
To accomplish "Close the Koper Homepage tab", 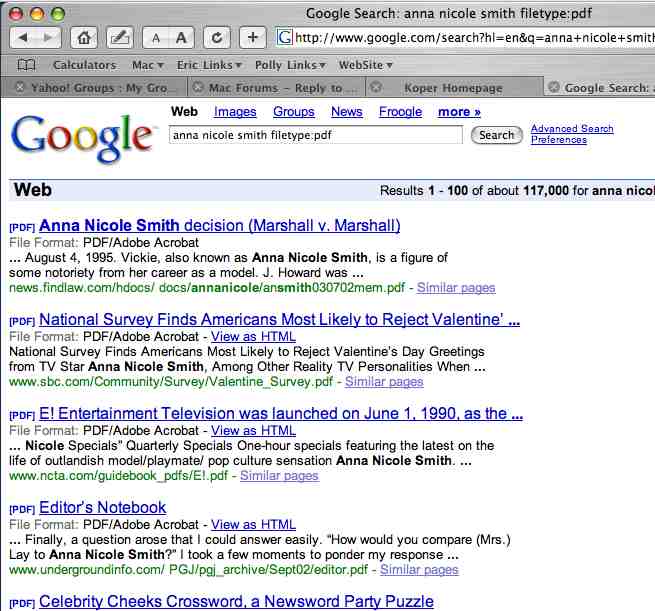I will 376,87.
